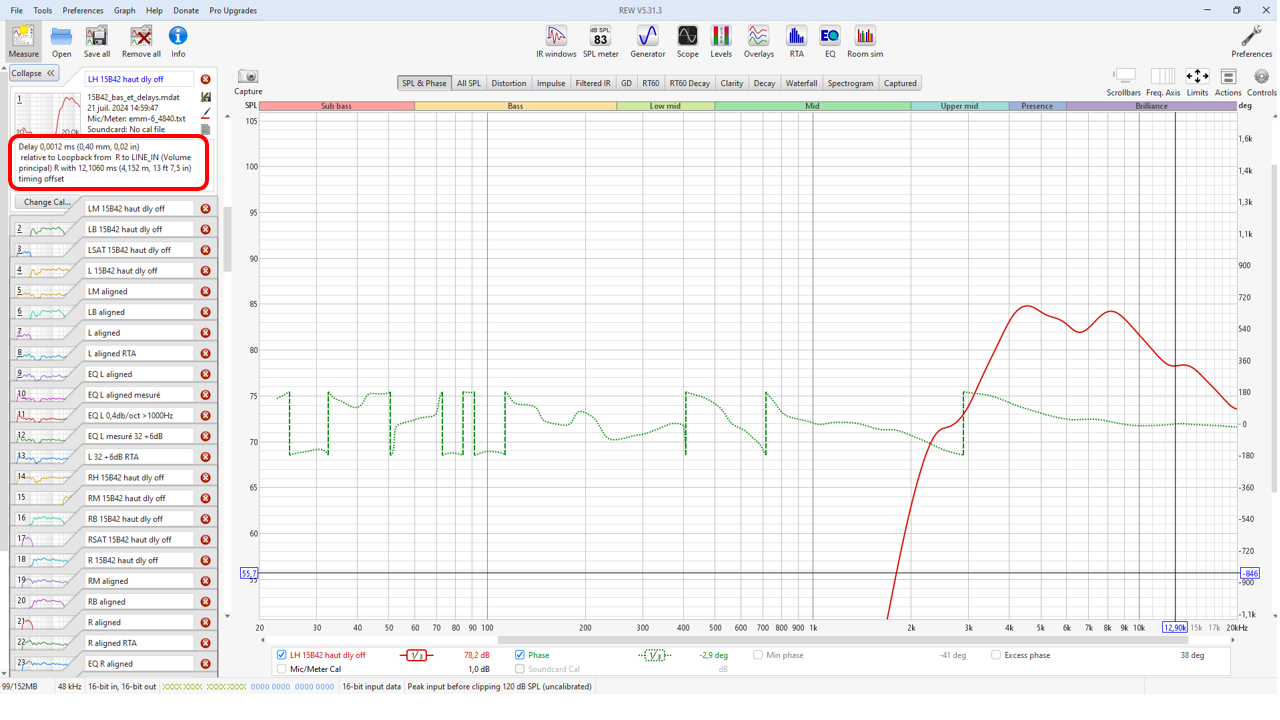Open the graph Limits control
This screenshot has height=720, width=1280.
[x=1197, y=78]
